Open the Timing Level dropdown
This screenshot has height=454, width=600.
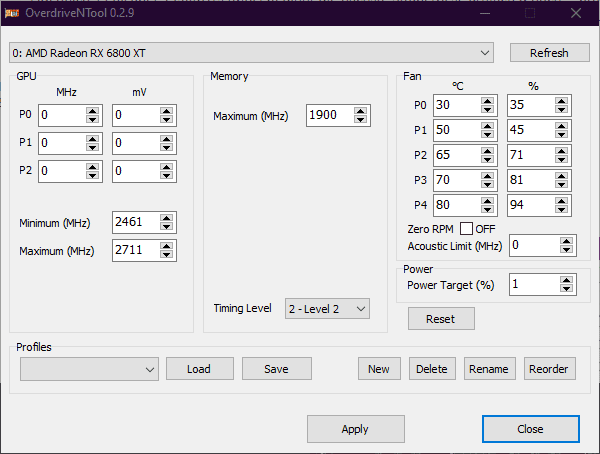tap(327, 309)
